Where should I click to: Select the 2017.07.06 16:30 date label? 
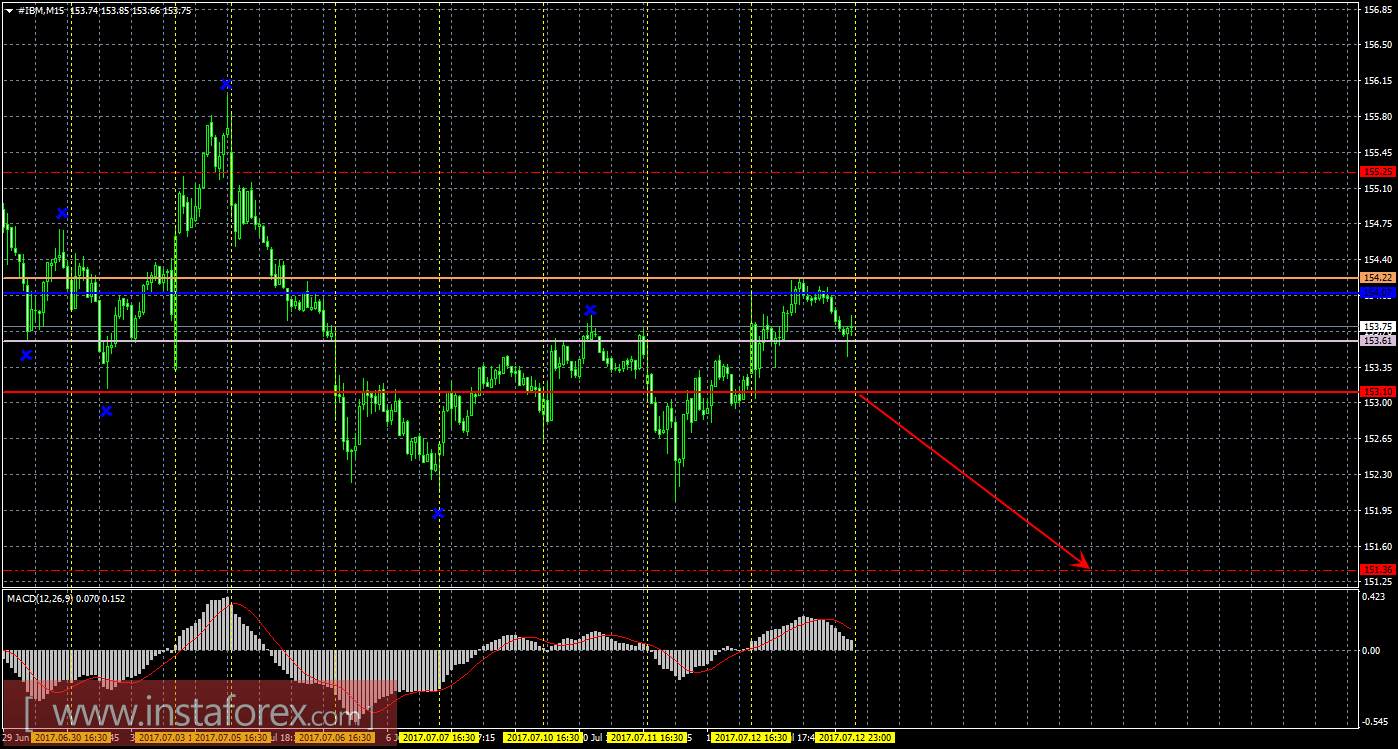click(336, 738)
